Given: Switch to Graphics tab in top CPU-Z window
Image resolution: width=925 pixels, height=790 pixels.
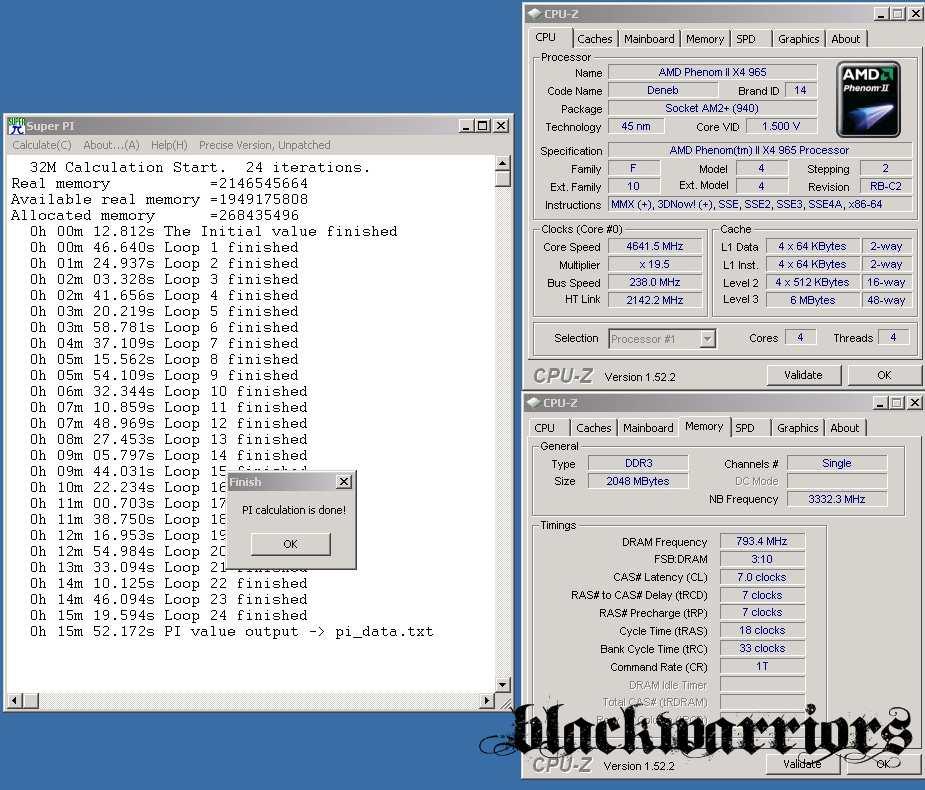Looking at the screenshot, I should coord(798,39).
